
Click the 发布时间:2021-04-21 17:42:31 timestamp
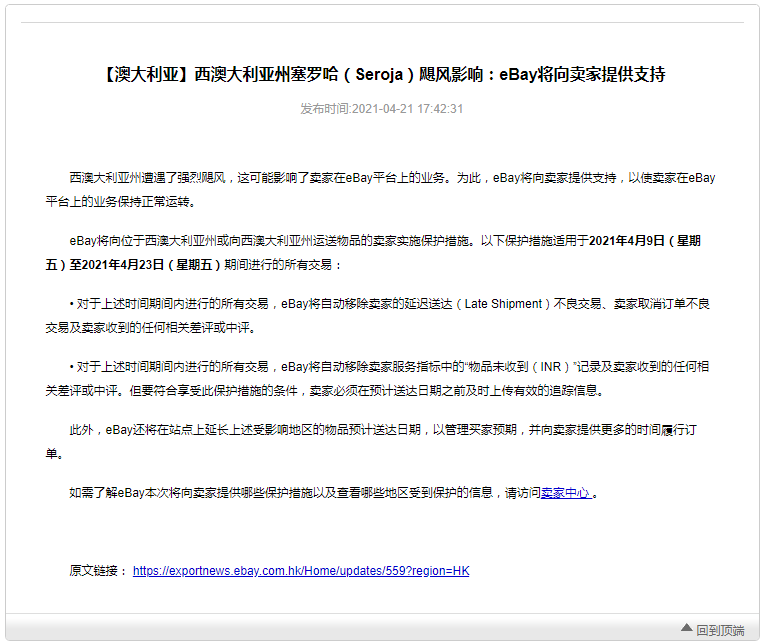[x=381, y=108]
